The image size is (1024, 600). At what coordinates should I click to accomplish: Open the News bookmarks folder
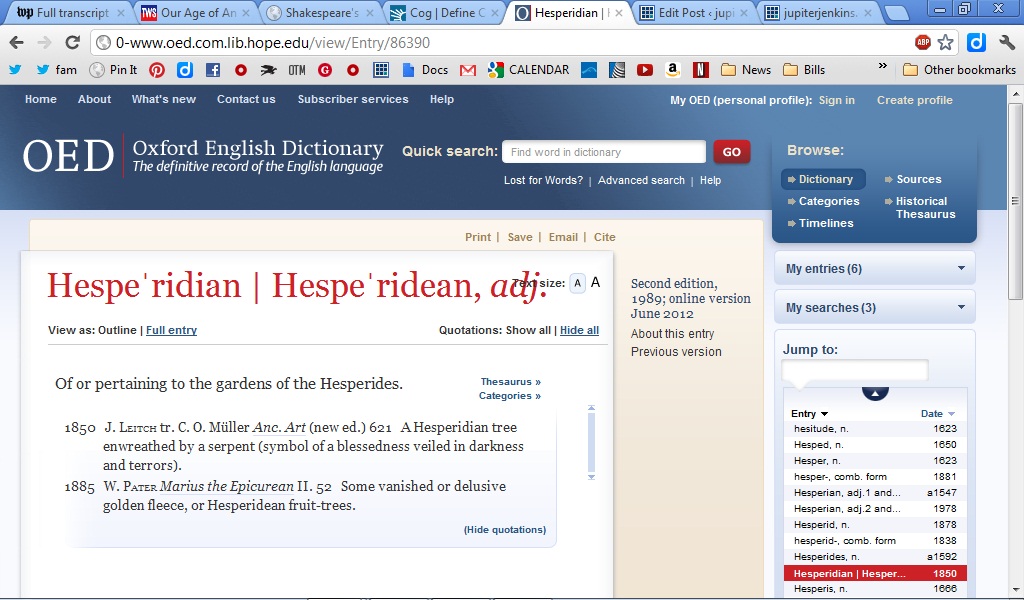pyautogui.click(x=746, y=70)
